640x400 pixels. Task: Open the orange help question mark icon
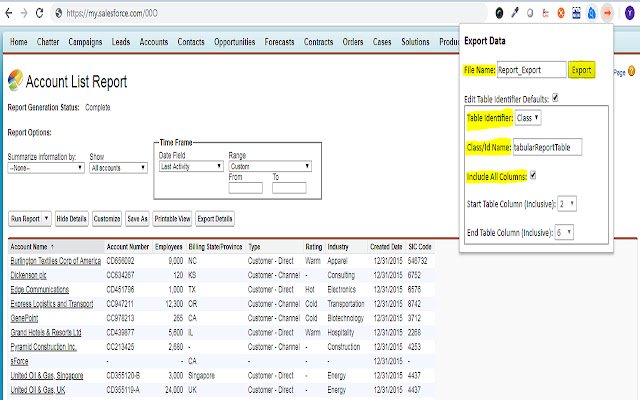[x=631, y=71]
